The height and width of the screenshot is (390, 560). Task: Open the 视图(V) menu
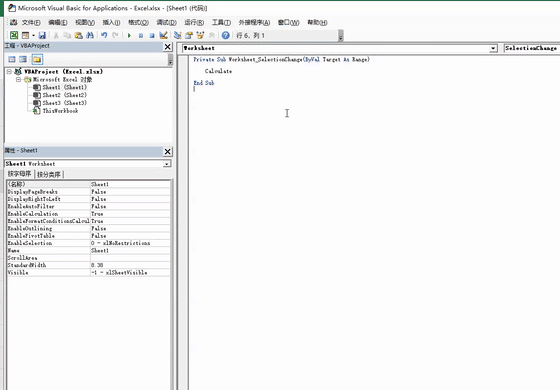click(x=85, y=22)
